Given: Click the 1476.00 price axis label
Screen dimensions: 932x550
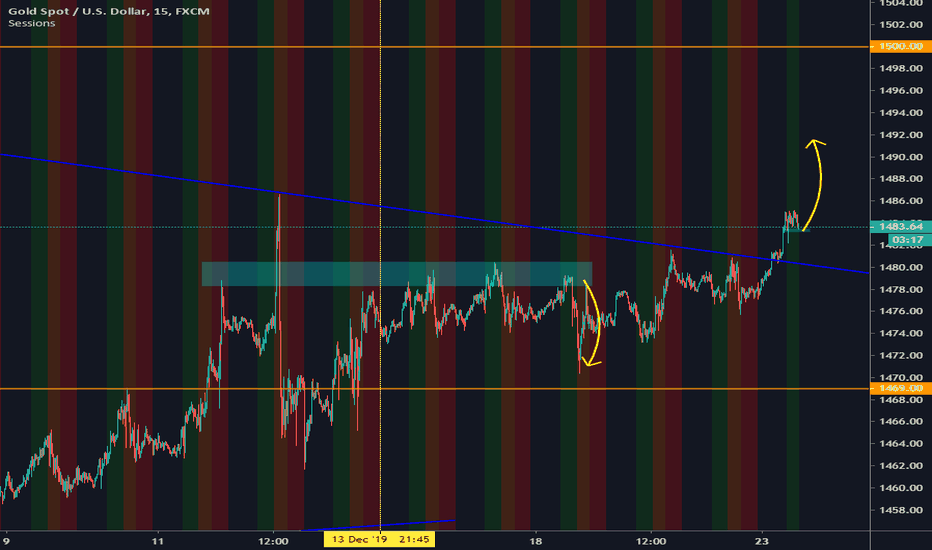Looking at the screenshot, I should tap(900, 311).
